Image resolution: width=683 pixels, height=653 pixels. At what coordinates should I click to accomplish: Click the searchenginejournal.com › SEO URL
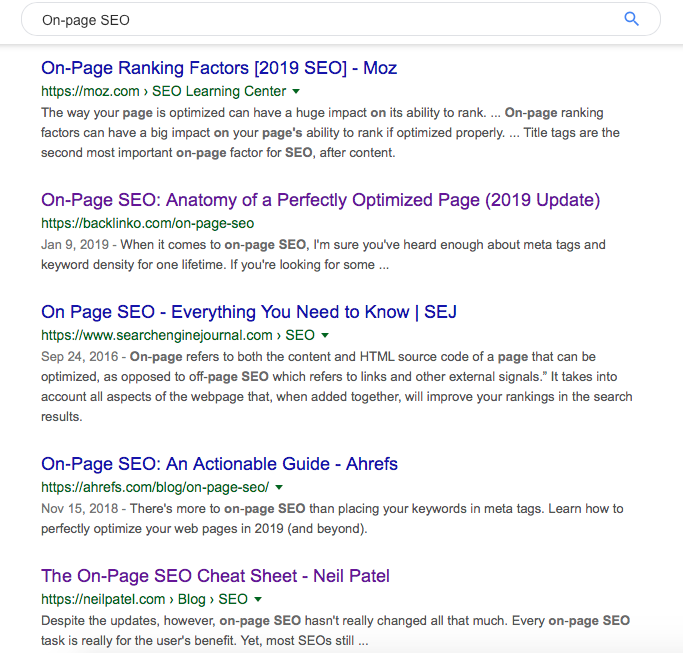[x=178, y=335]
